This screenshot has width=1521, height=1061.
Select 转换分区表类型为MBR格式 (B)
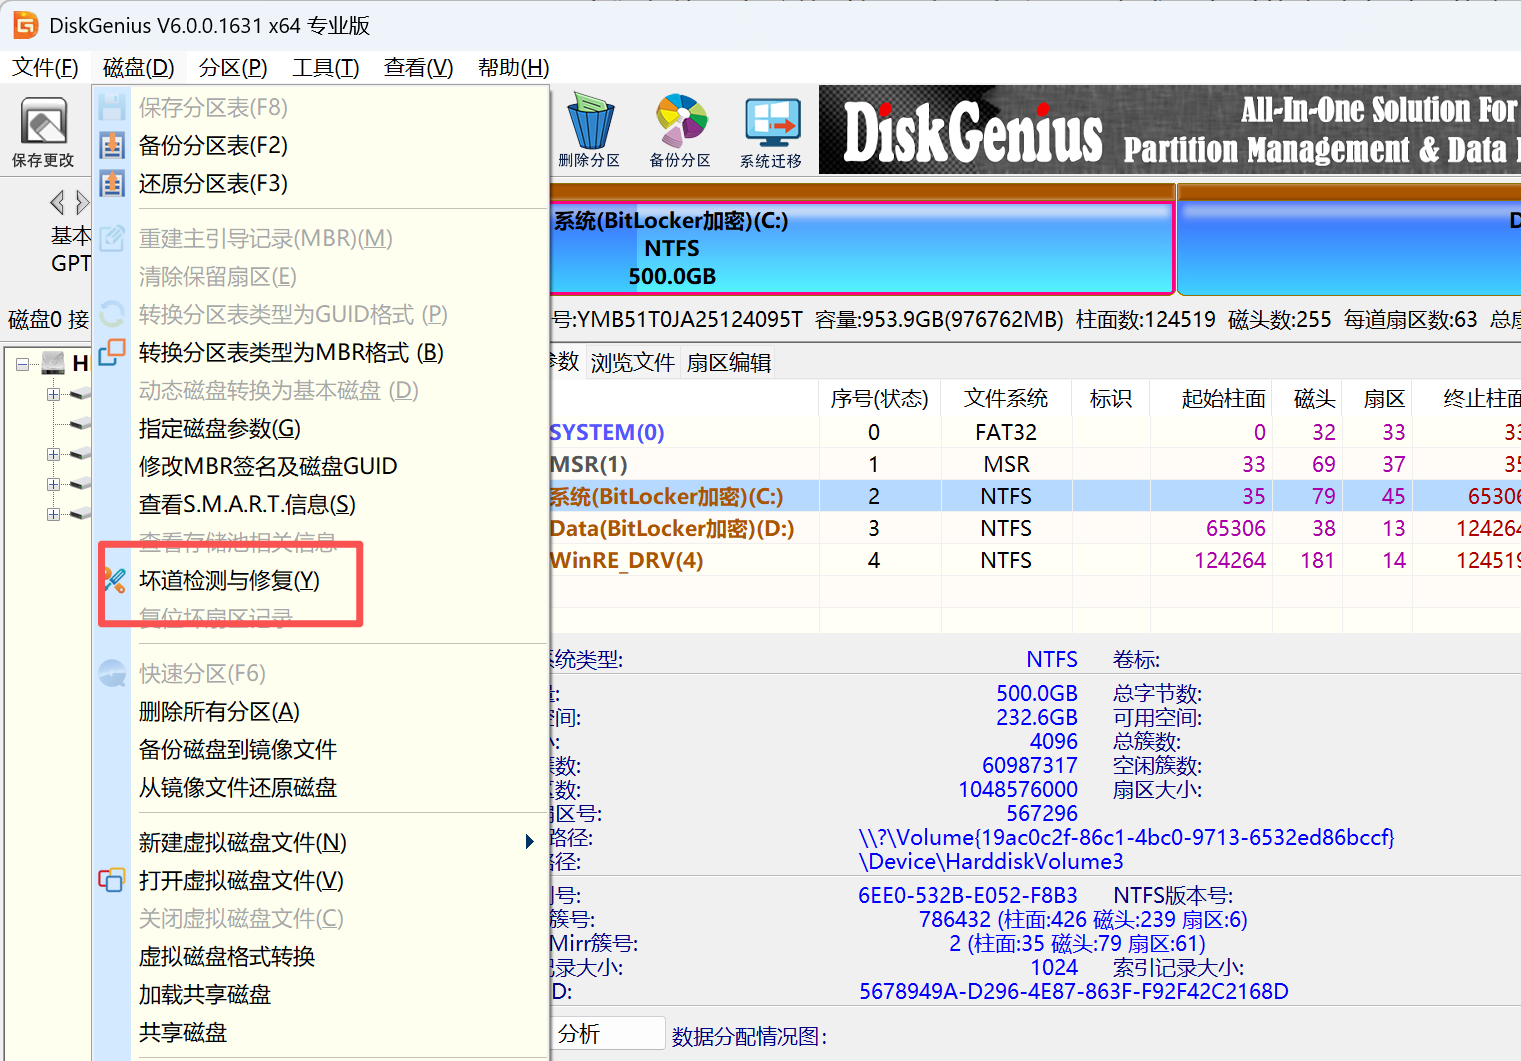click(x=320, y=352)
